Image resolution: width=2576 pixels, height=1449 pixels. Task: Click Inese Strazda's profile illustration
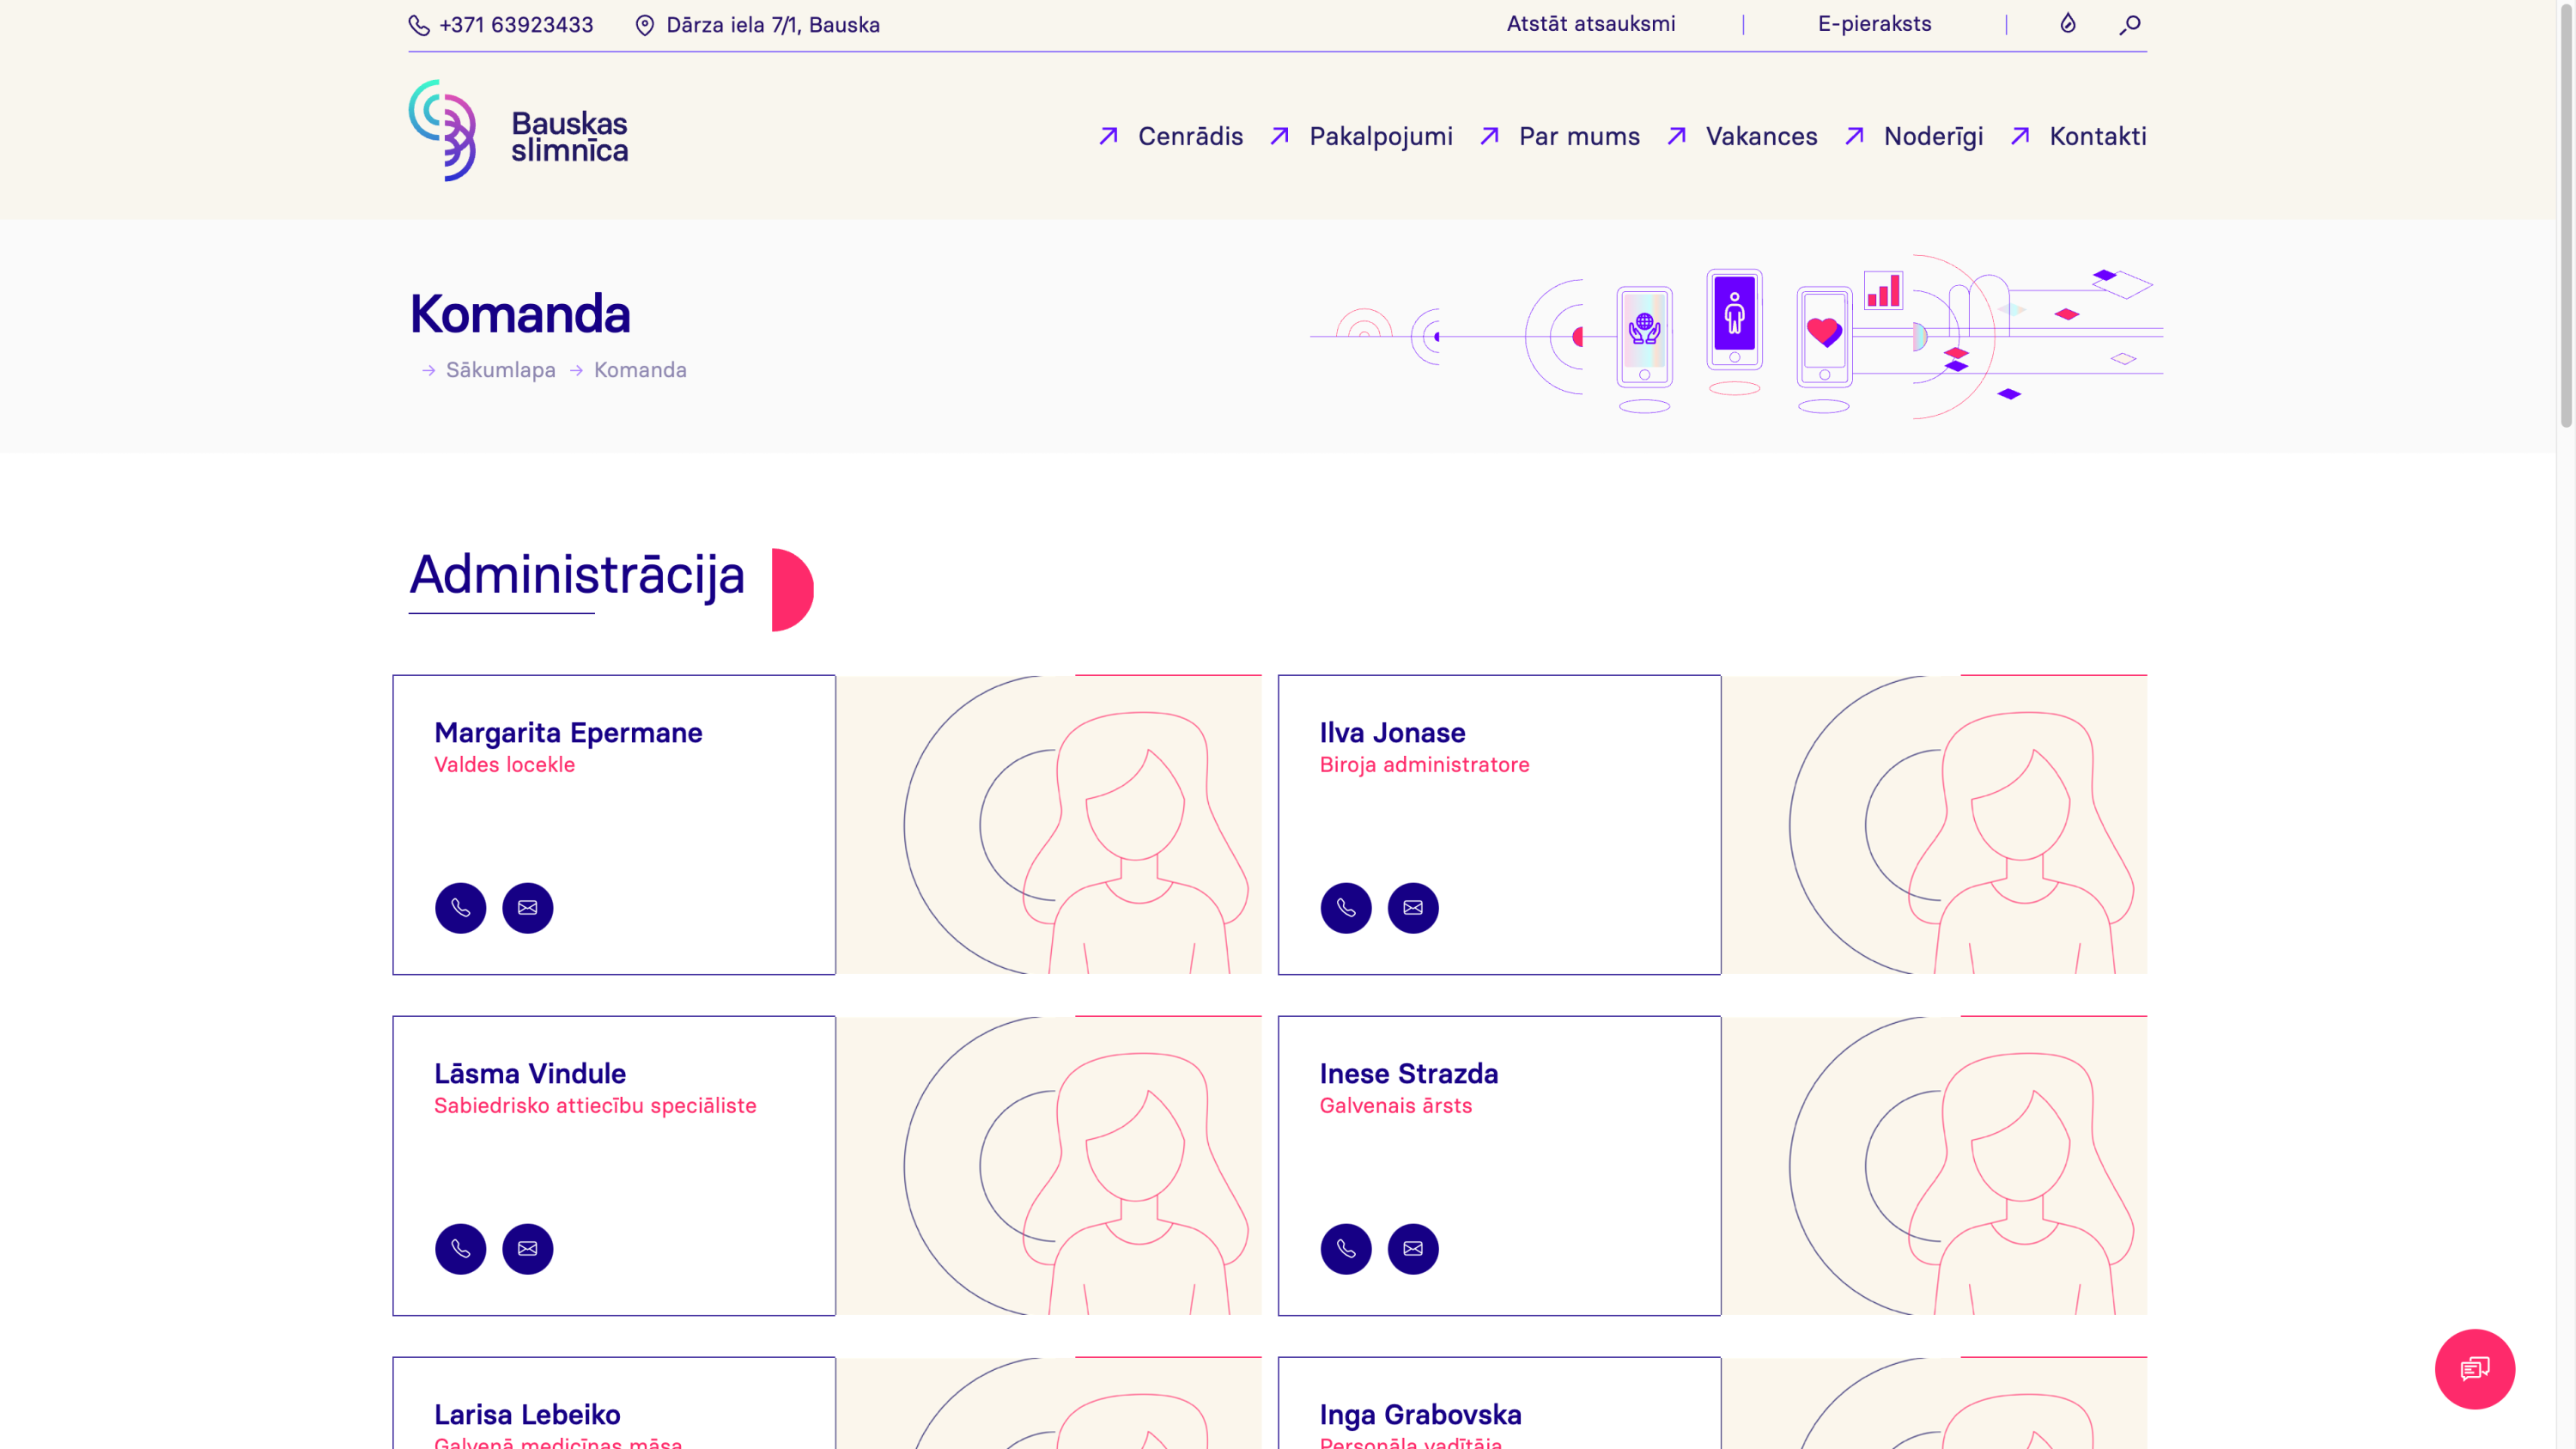pos(1934,1166)
